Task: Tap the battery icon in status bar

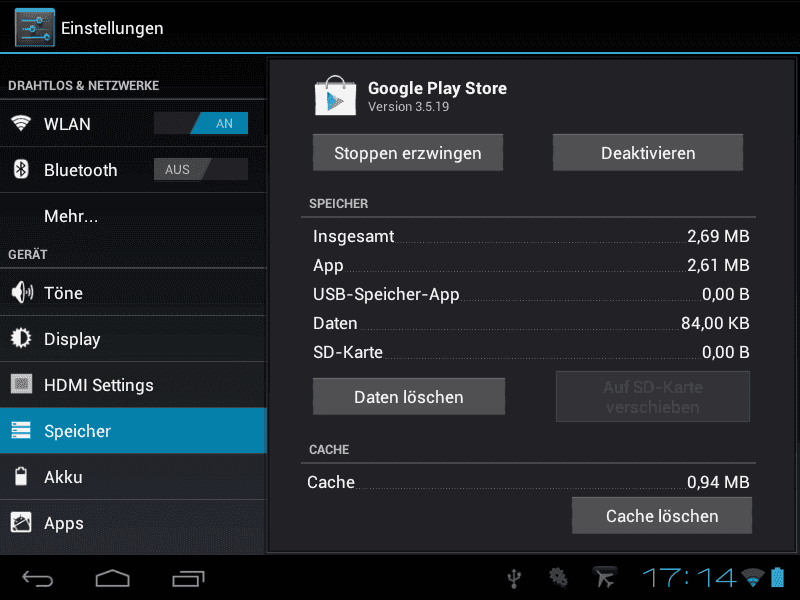Action: 778,578
